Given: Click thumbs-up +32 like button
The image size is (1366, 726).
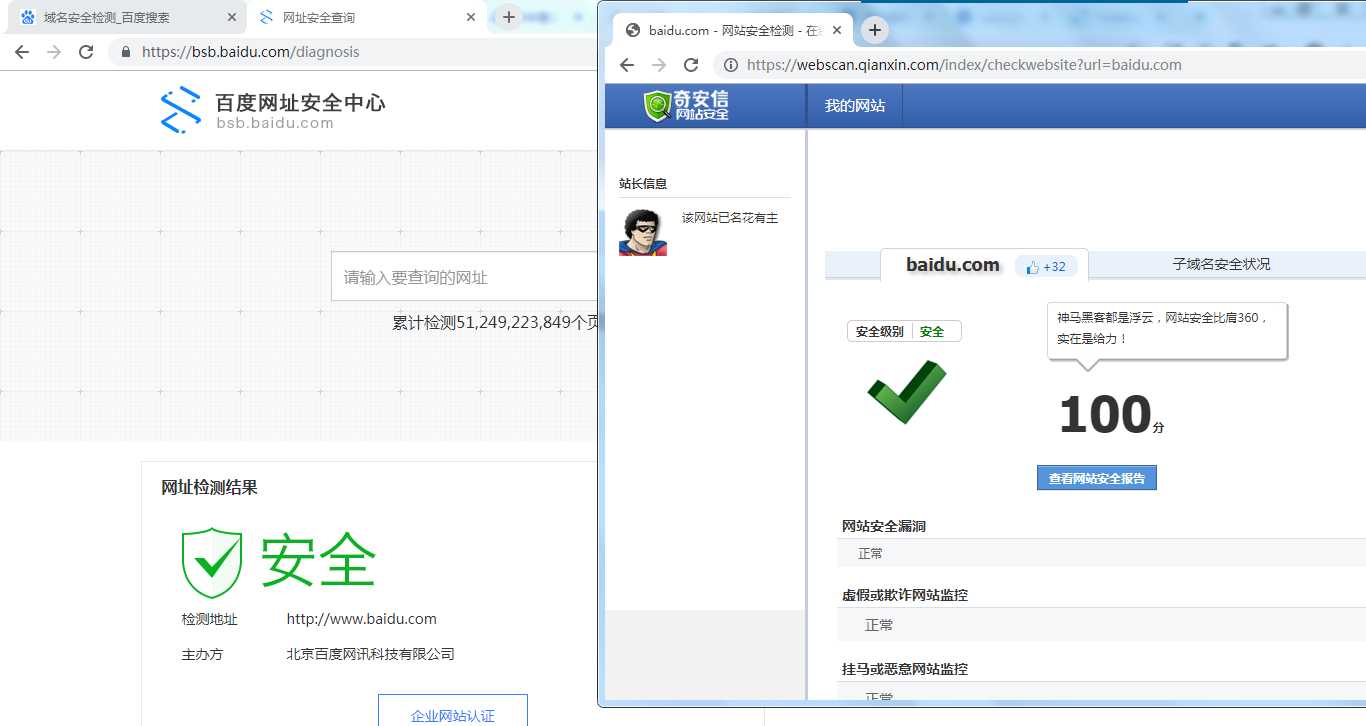Looking at the screenshot, I should click(x=1046, y=267).
